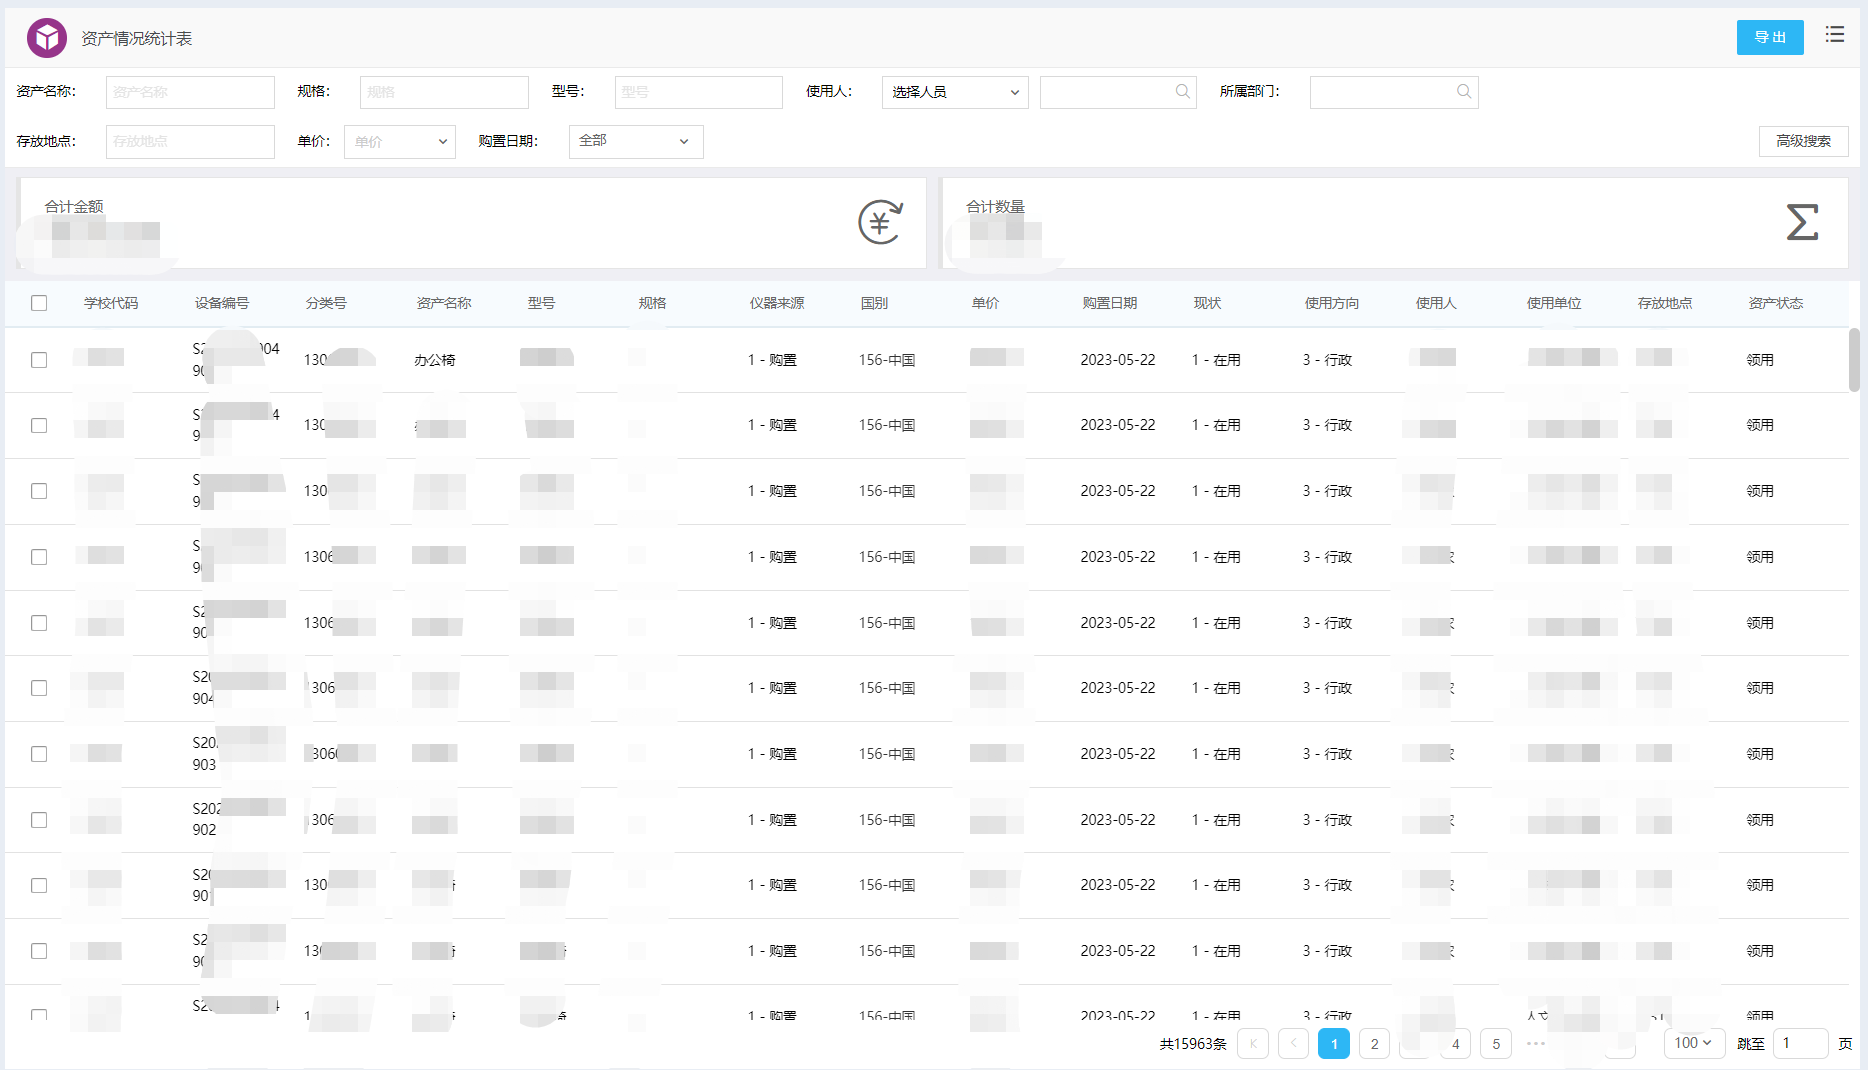Click the 设备编号 column header

(222, 303)
